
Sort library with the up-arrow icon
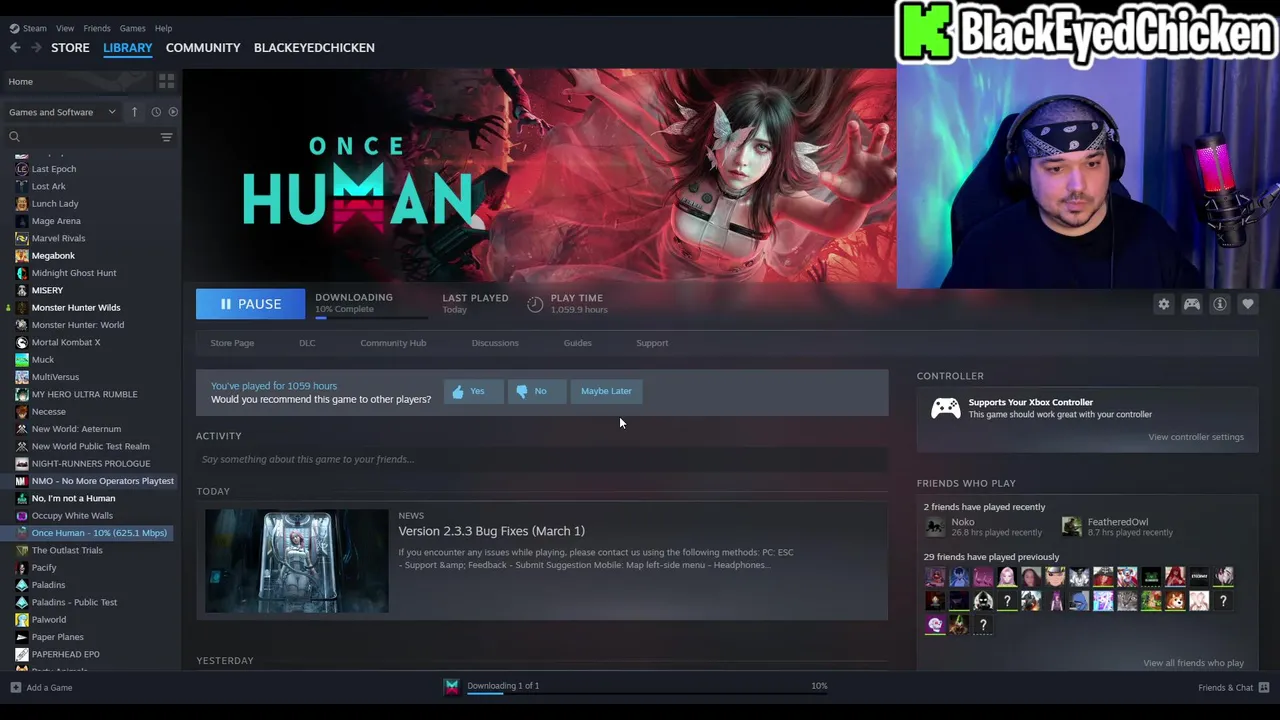click(x=134, y=112)
